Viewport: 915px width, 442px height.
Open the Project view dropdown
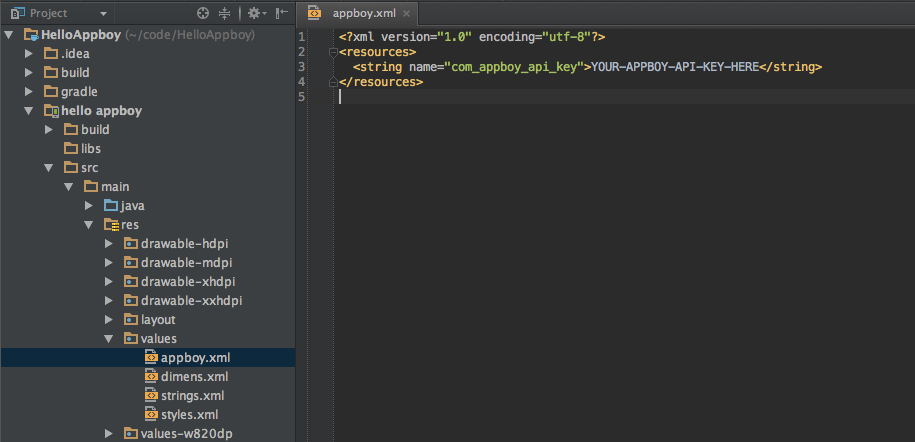coord(104,13)
